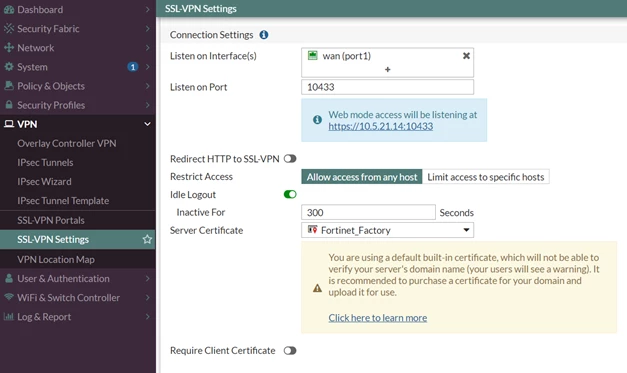
Task: Expand the System menu chevron
Action: (x=148, y=67)
